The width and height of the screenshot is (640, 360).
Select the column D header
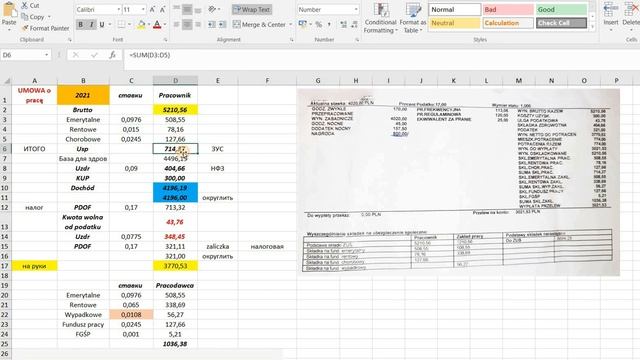coord(175,81)
